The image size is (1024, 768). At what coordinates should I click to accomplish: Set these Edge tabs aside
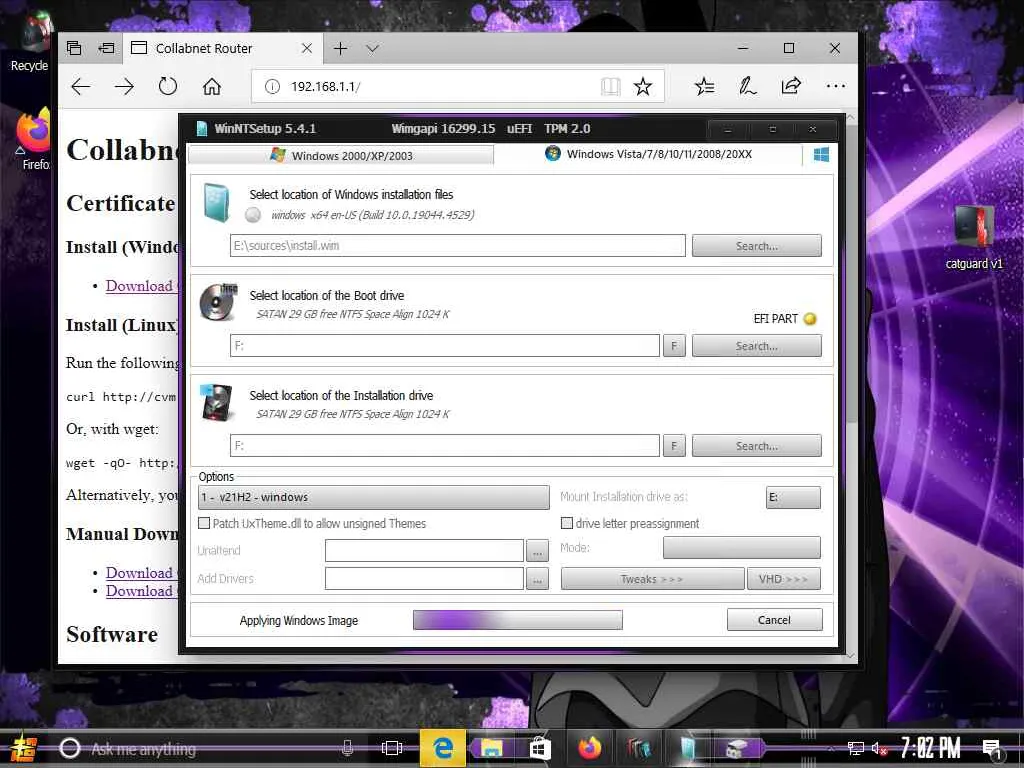(x=106, y=48)
